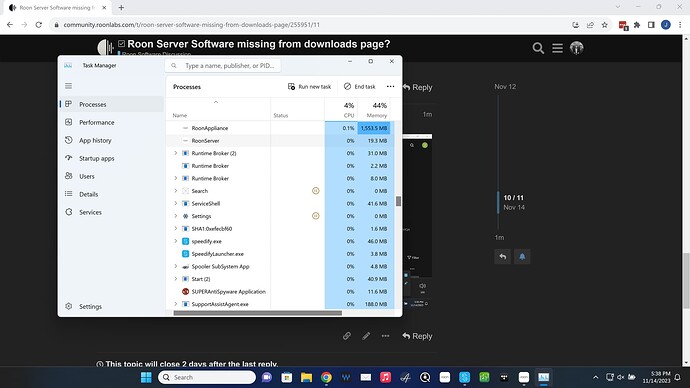Expand the Runtime Broker row using 8.0 MB
The width and height of the screenshot is (690, 388).
click(x=176, y=178)
